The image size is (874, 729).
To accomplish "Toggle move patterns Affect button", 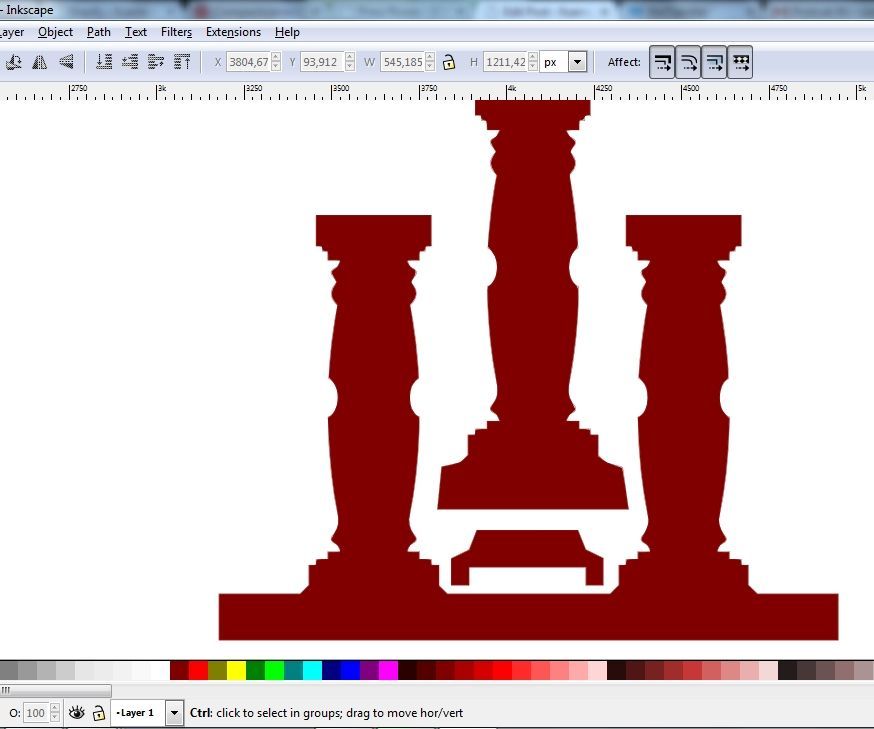I will click(x=740, y=62).
